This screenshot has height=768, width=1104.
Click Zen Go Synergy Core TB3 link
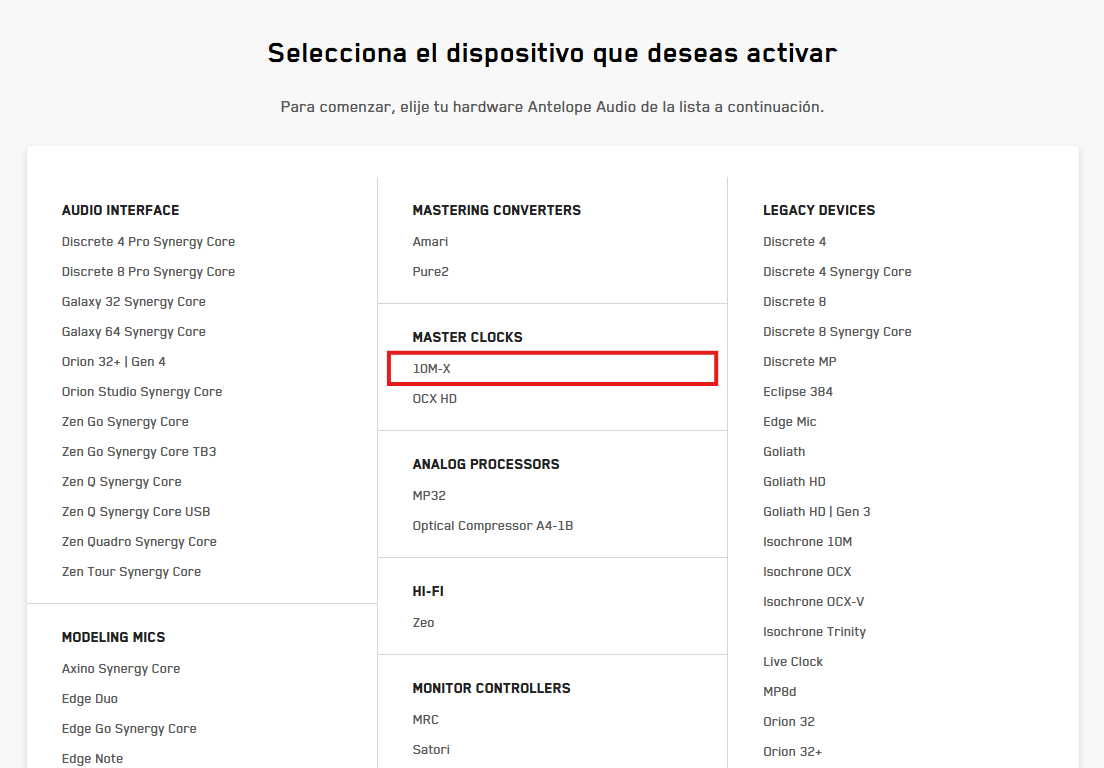pyautogui.click(x=139, y=452)
